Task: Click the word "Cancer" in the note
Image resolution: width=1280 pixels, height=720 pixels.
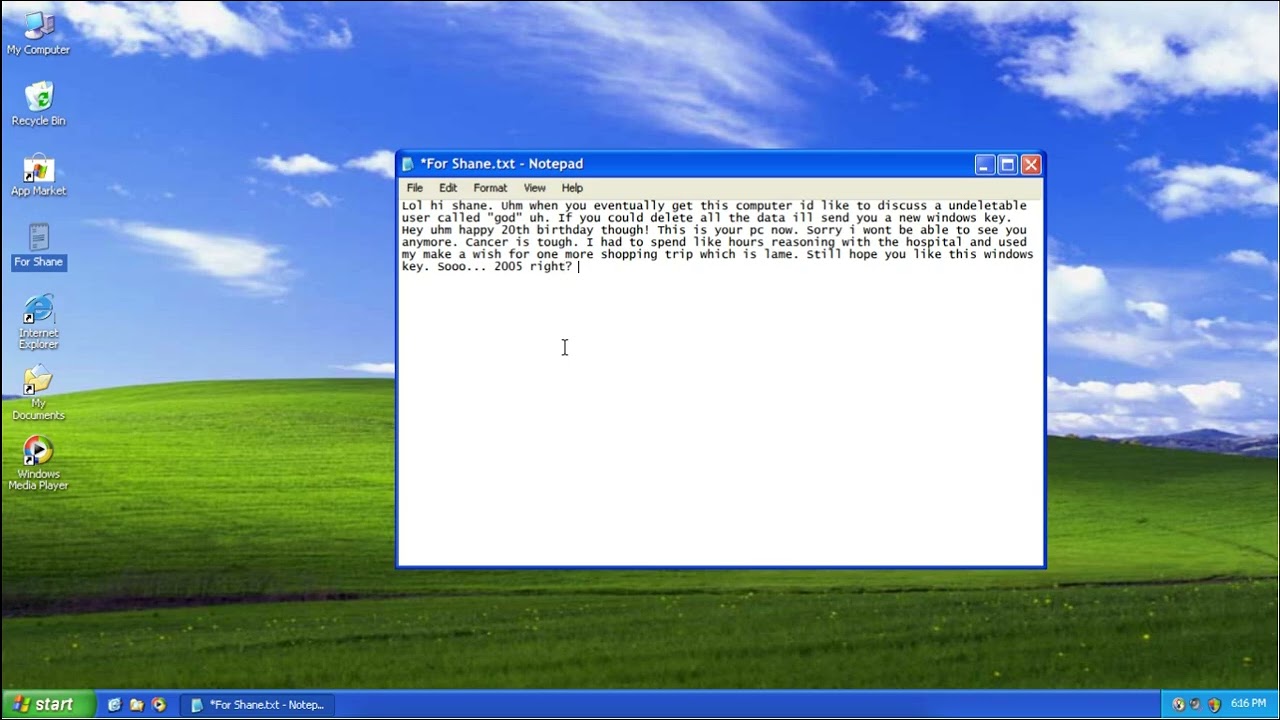Action: [x=486, y=242]
